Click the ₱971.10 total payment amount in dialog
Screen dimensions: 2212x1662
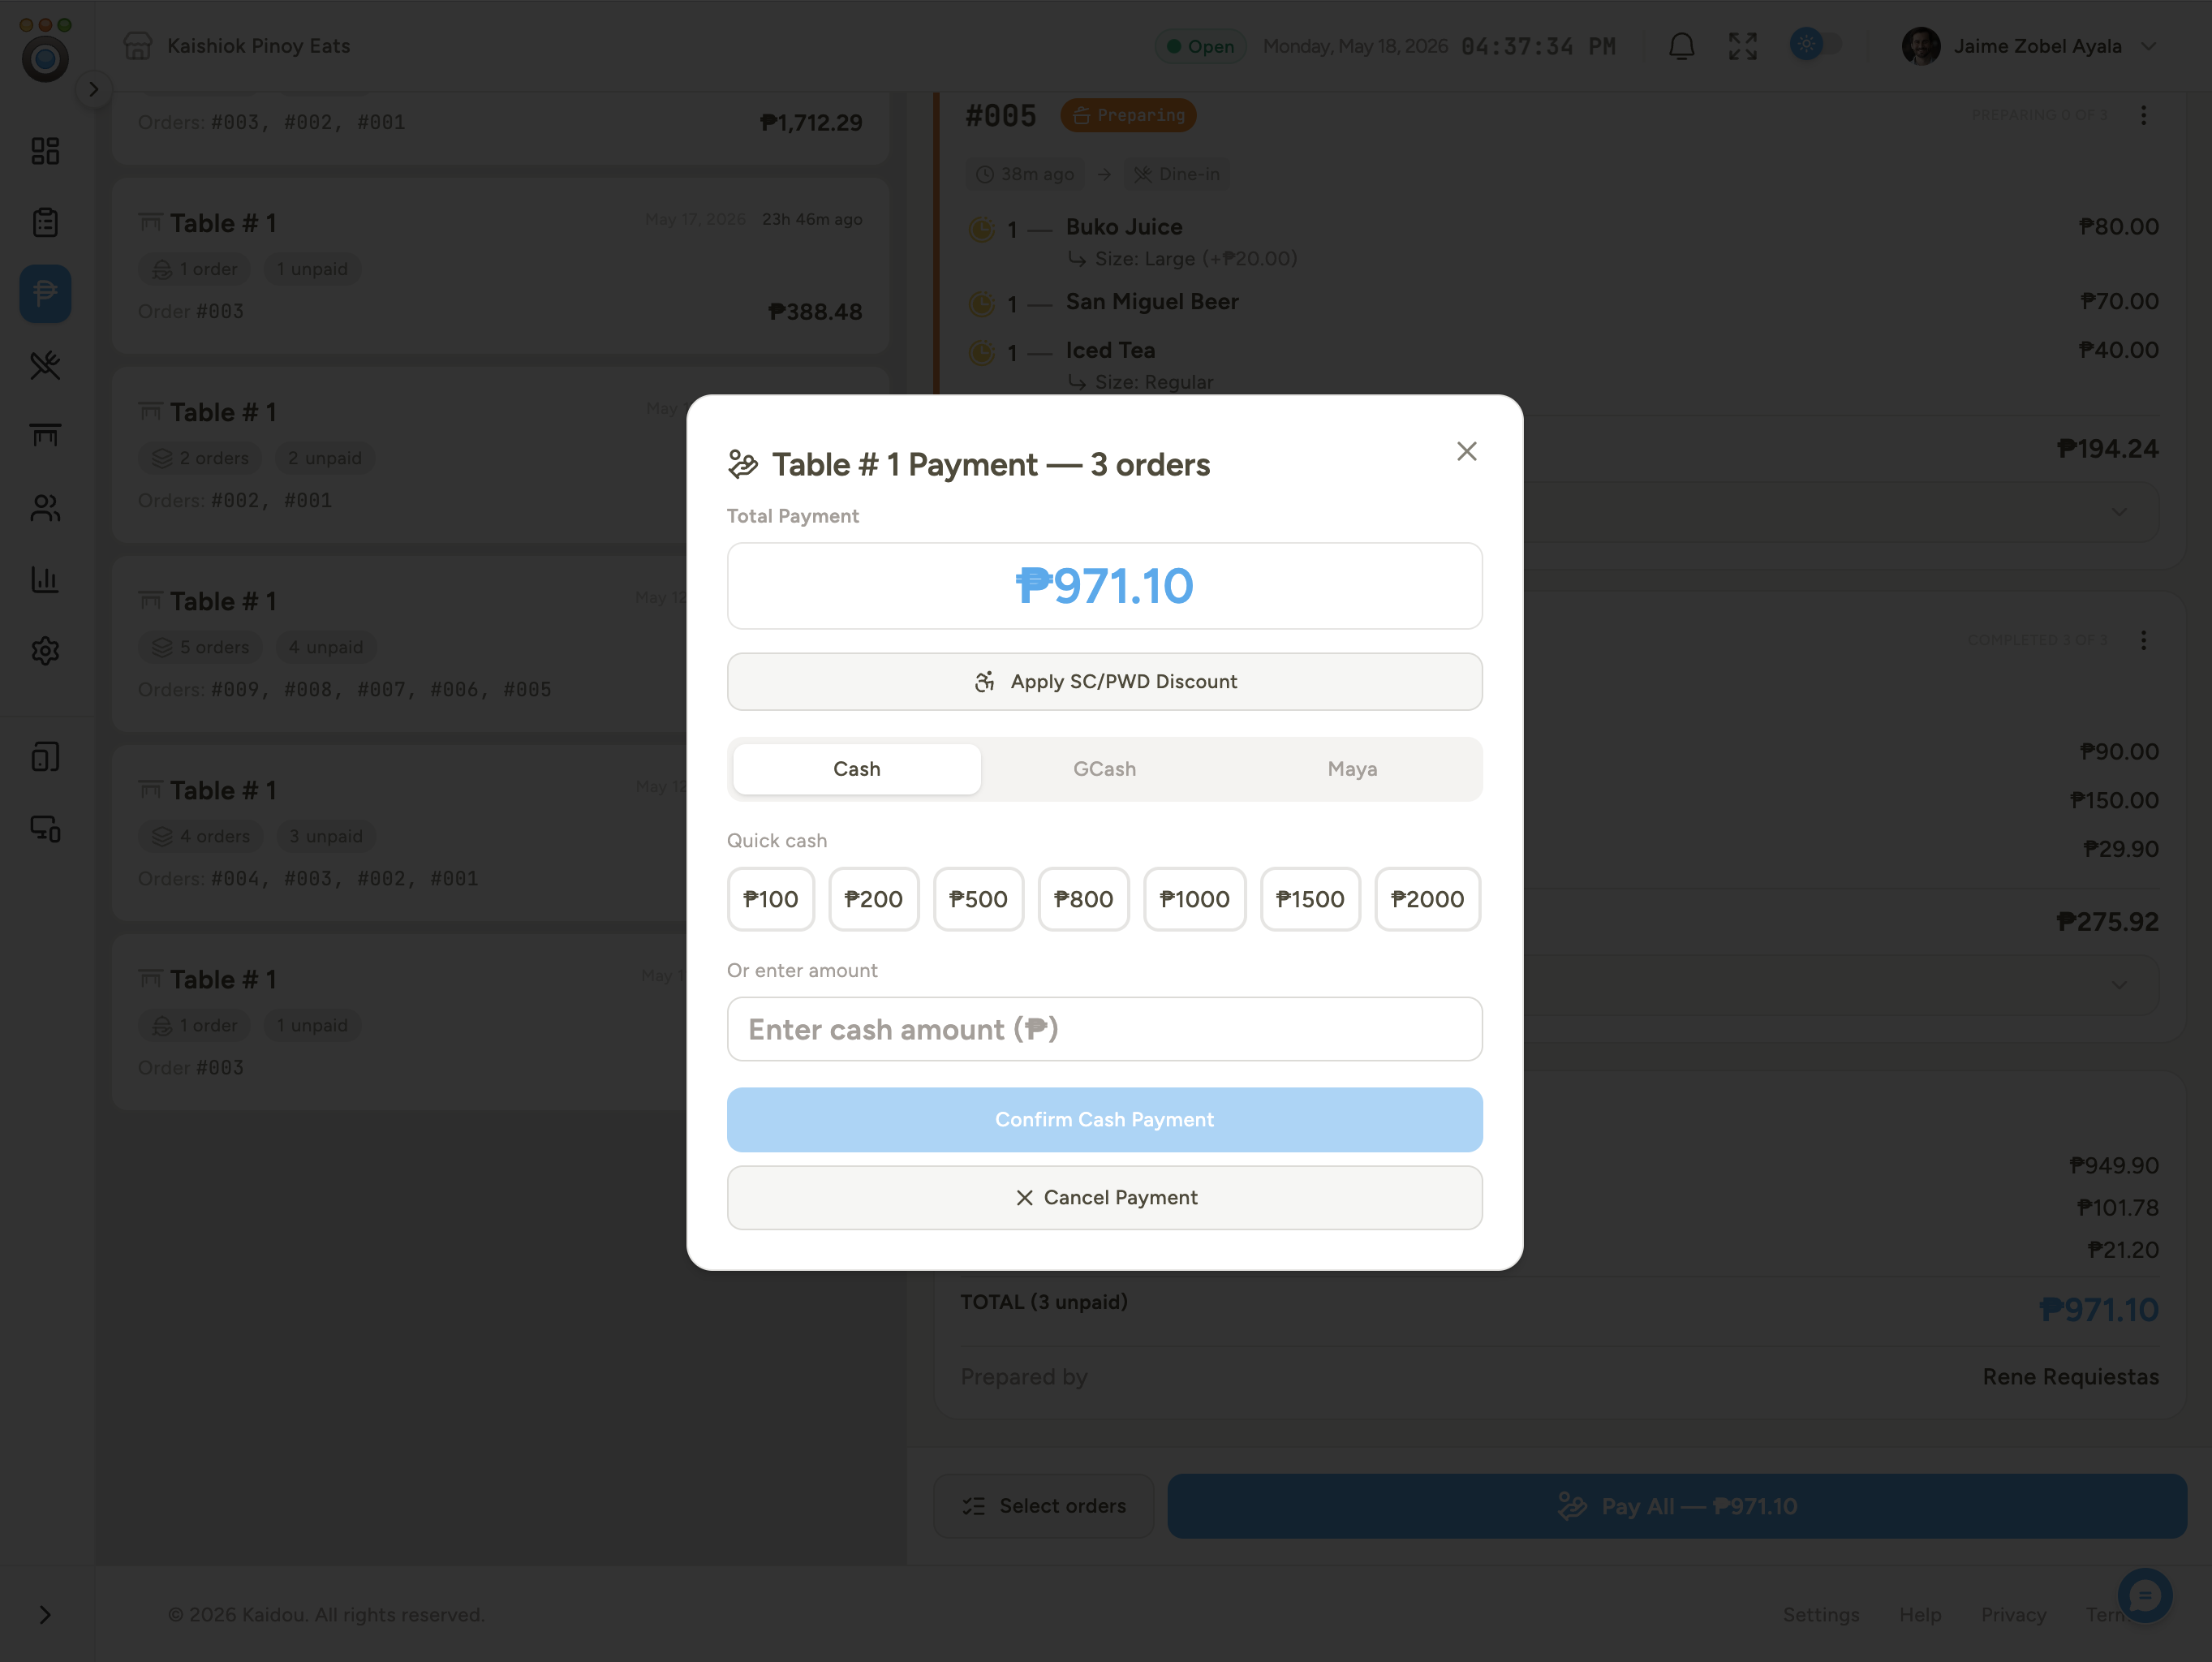pos(1104,585)
